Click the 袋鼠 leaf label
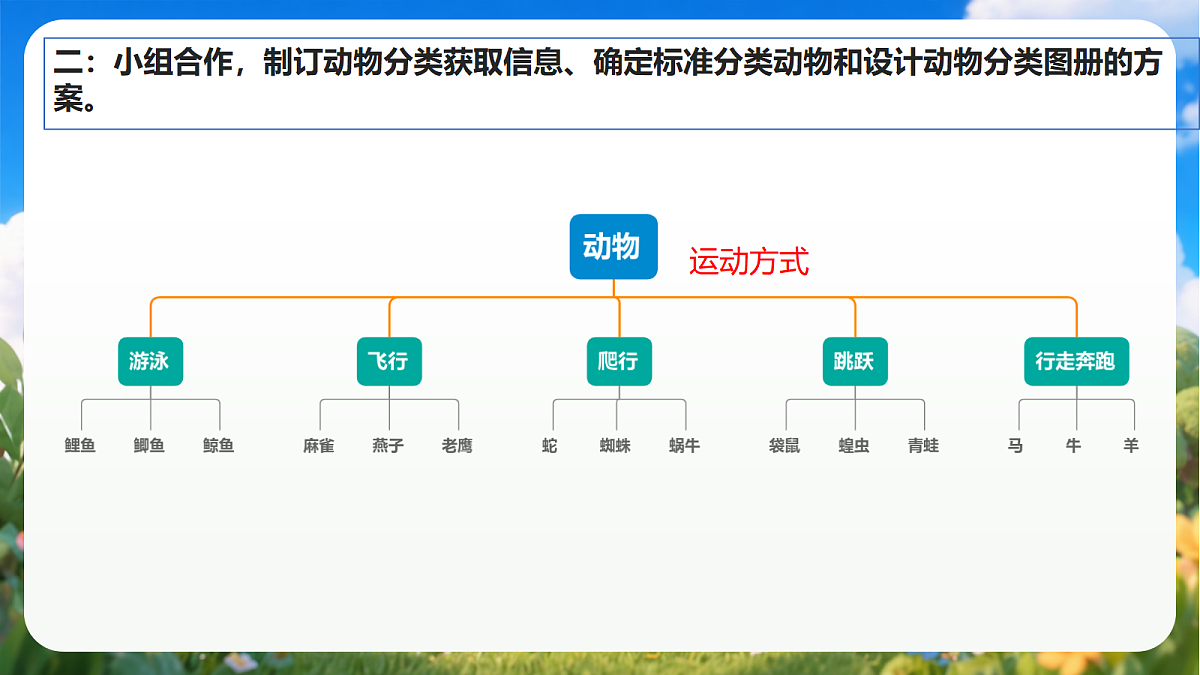 pos(785,446)
